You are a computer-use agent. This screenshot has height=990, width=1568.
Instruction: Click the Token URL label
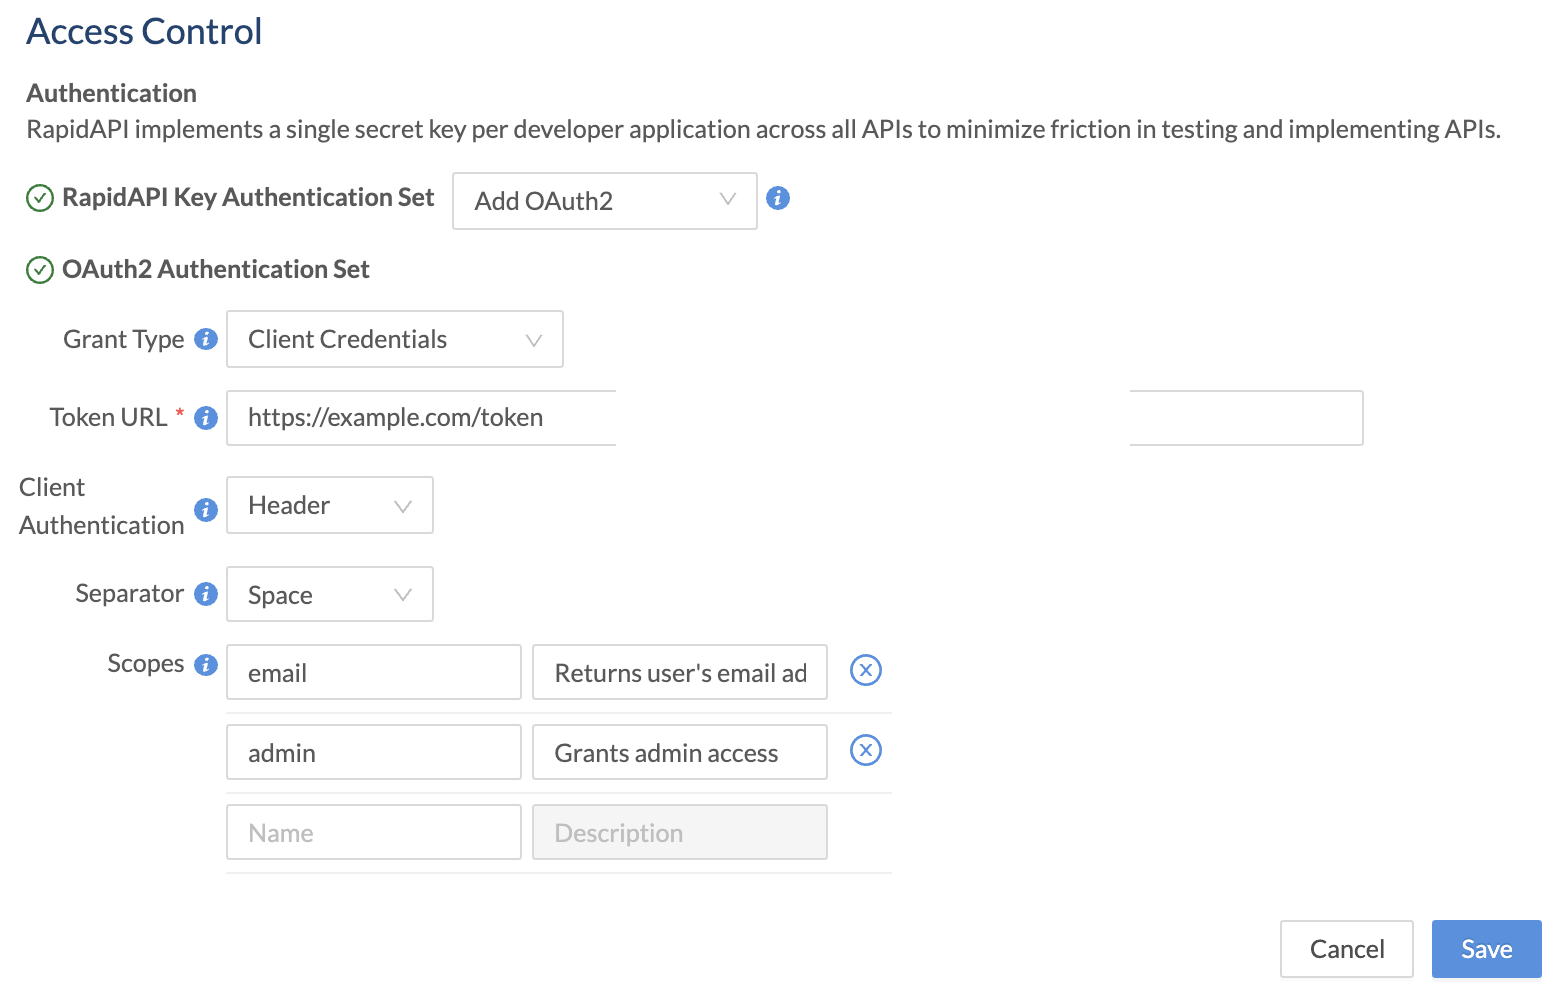coord(109,417)
